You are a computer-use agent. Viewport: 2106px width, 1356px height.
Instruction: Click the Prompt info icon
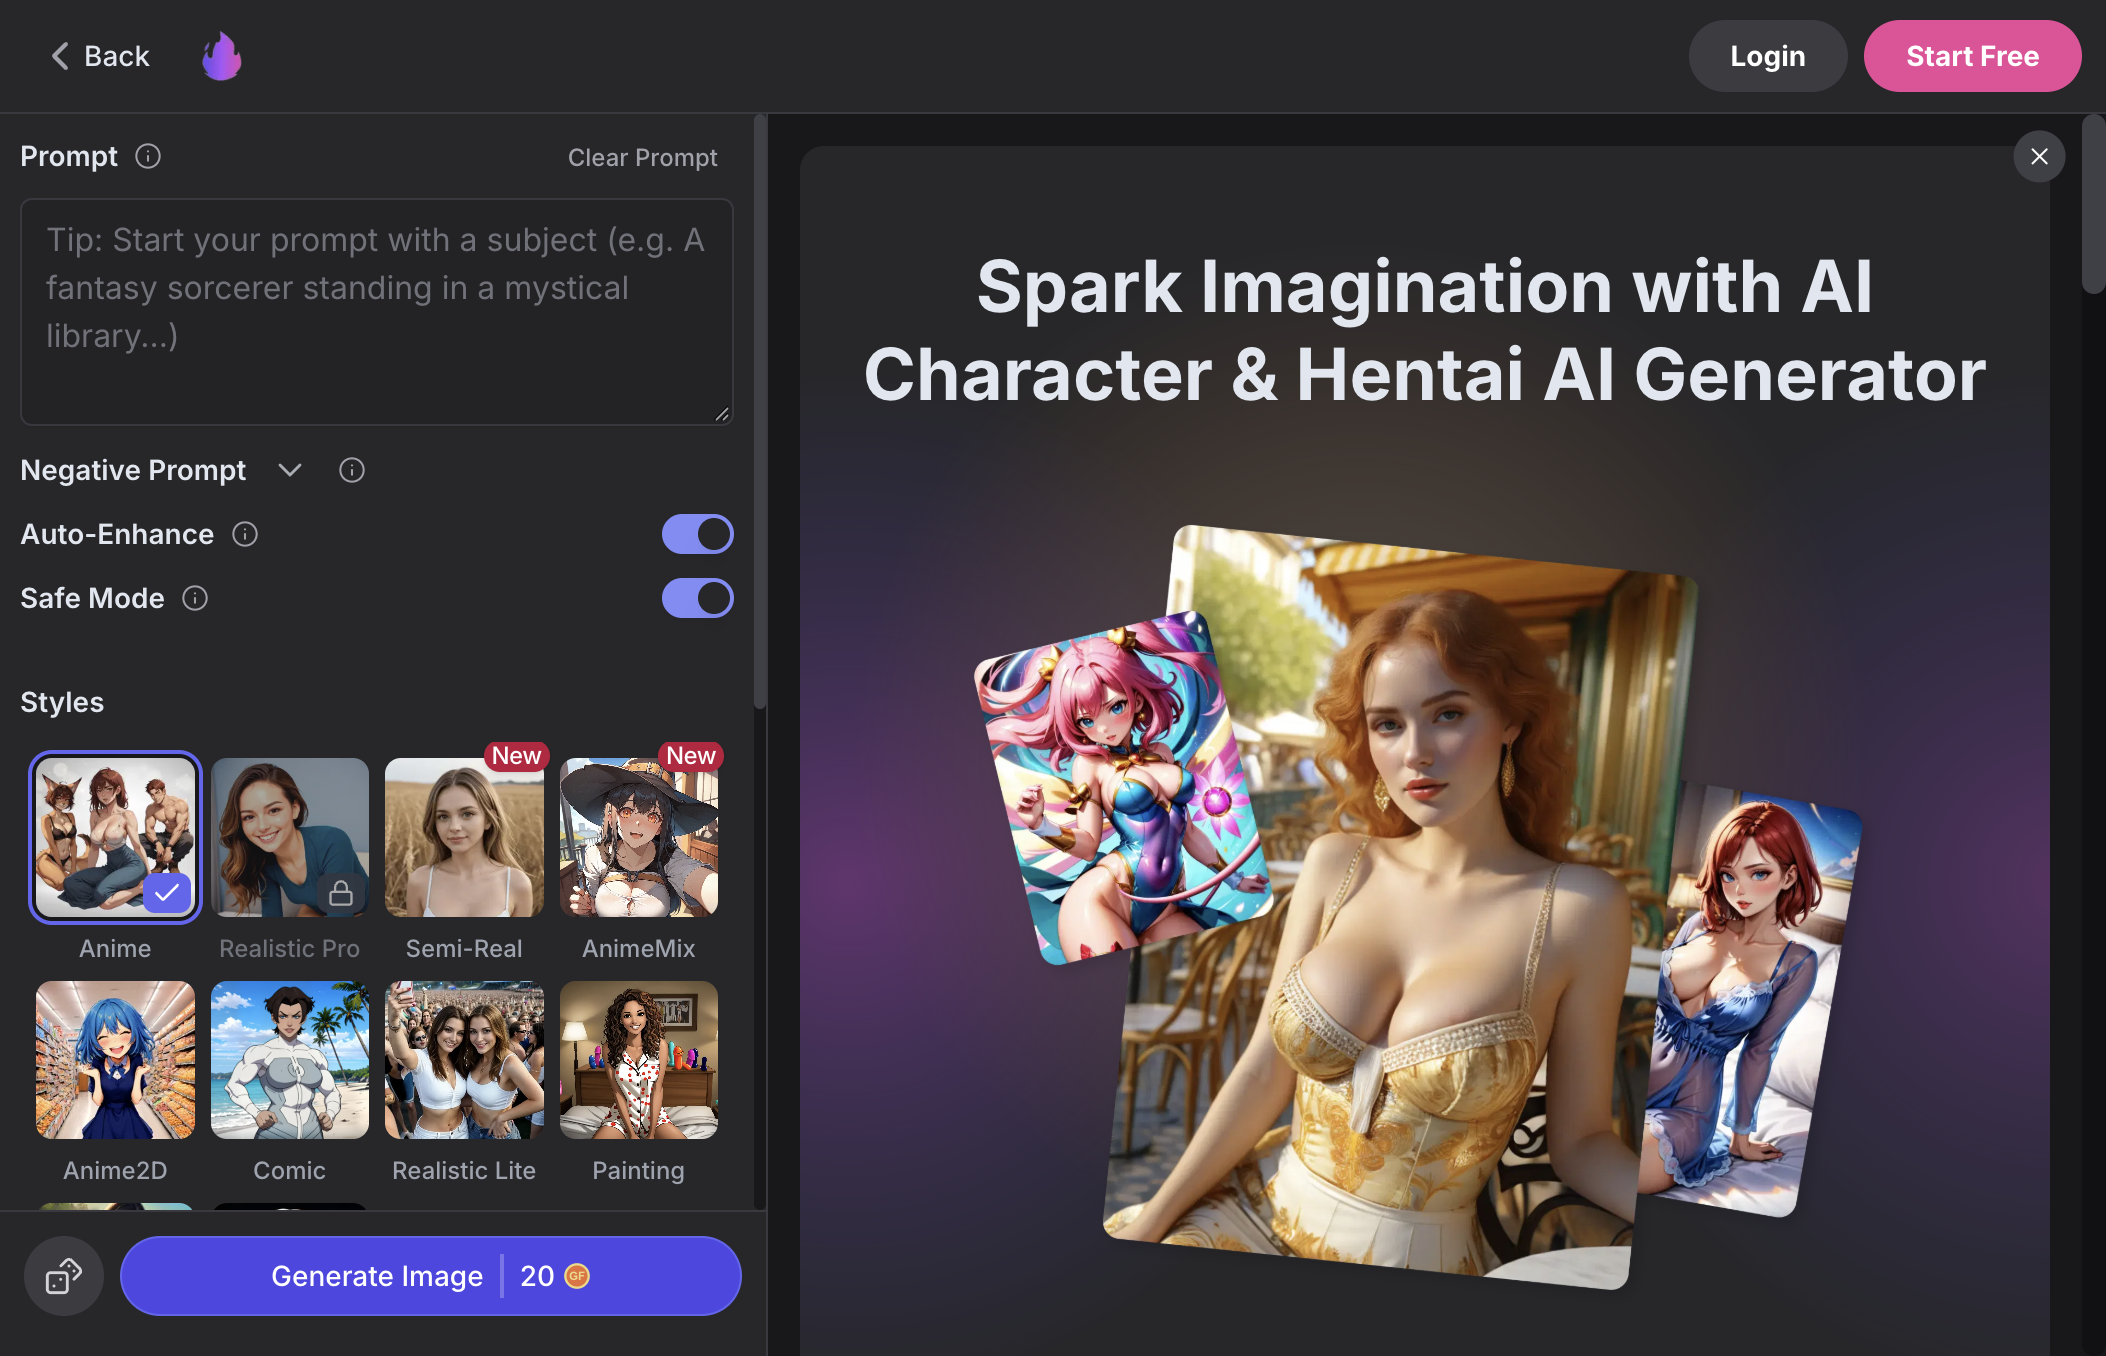pos(148,156)
